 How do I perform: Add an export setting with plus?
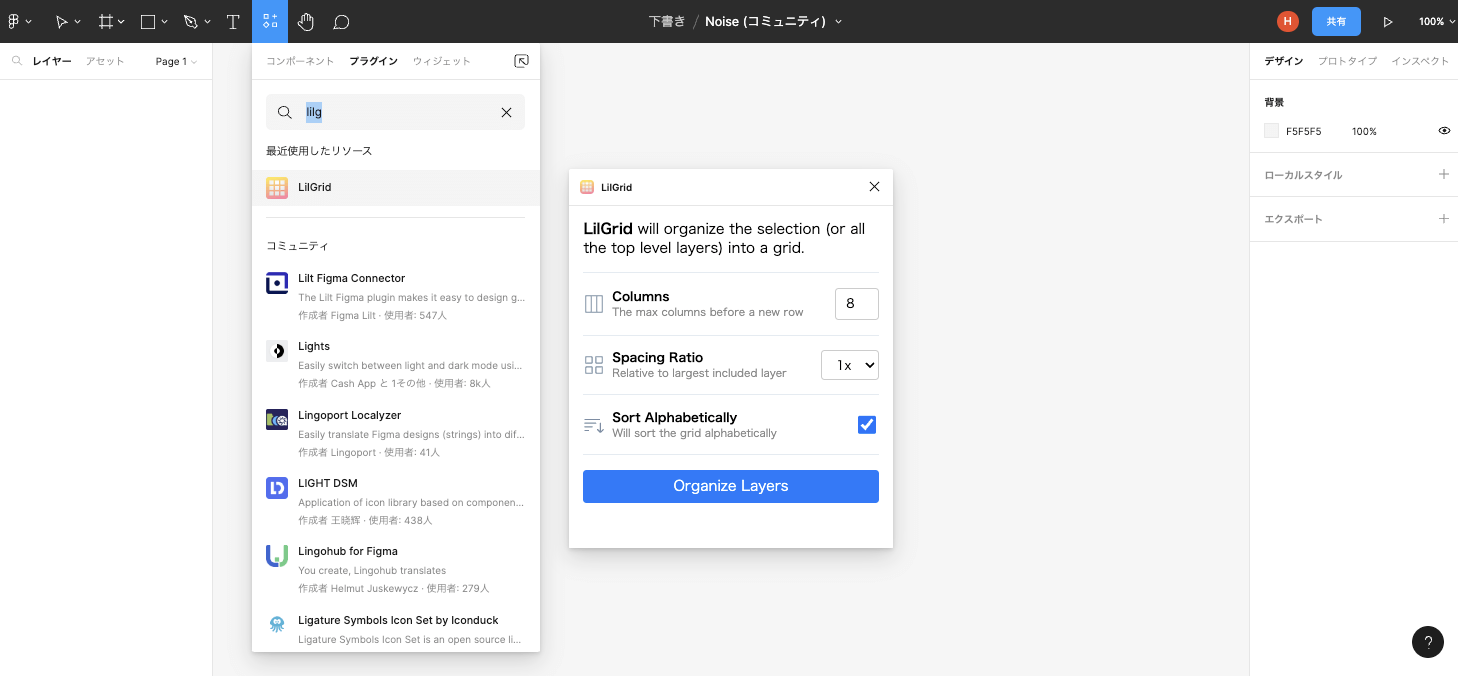pyautogui.click(x=1443, y=218)
